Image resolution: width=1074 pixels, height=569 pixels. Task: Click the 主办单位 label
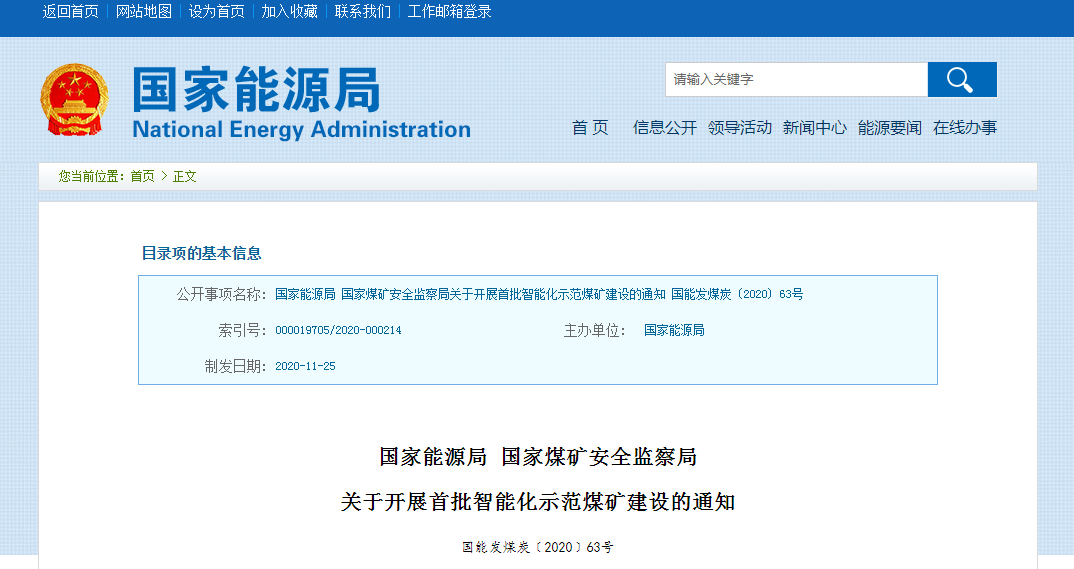pos(595,330)
